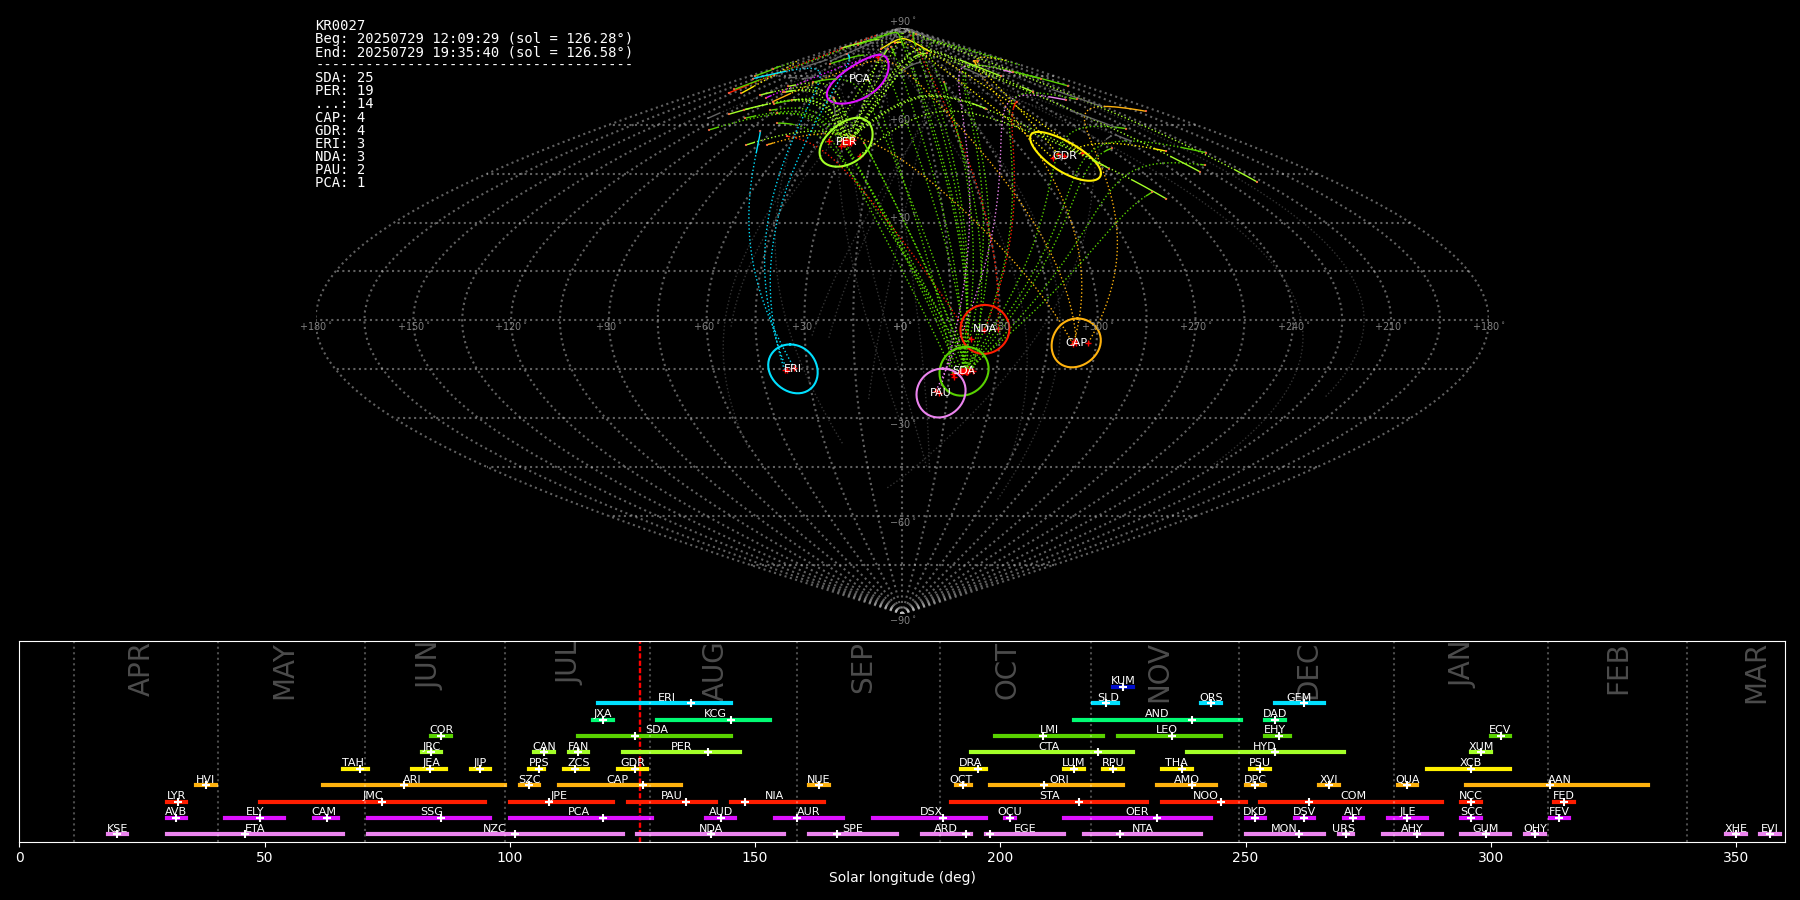Click the NDA pink bar in timeline
This screenshot has height=900, width=1800.
tap(711, 834)
